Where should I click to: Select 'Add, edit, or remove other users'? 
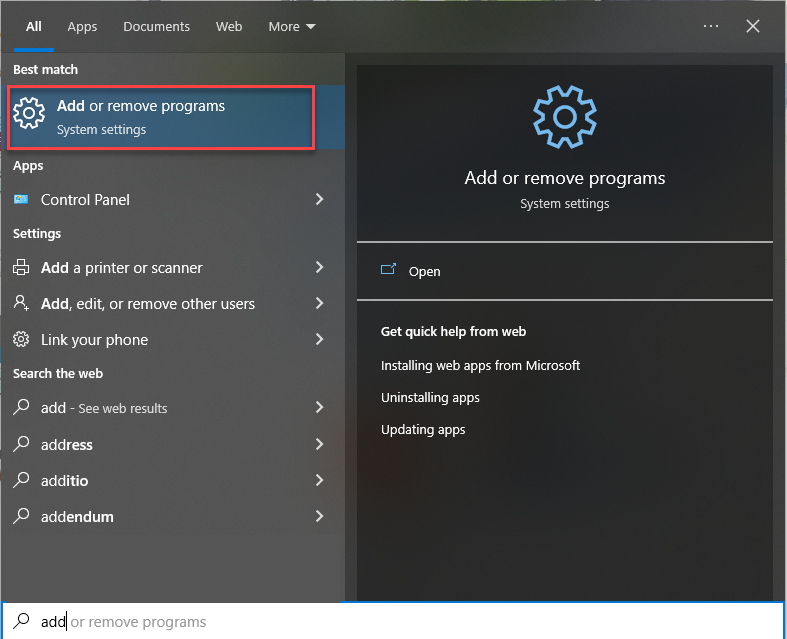point(173,304)
